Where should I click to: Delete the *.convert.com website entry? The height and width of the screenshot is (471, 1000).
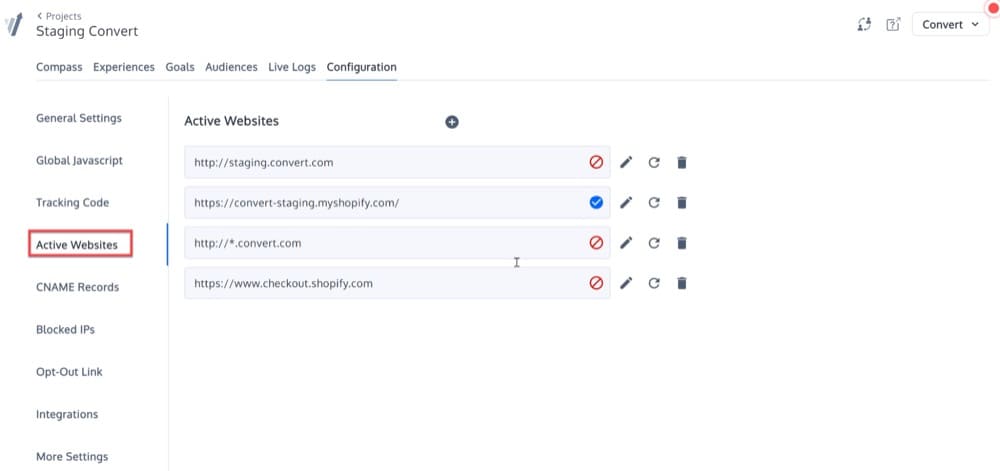[x=682, y=243]
